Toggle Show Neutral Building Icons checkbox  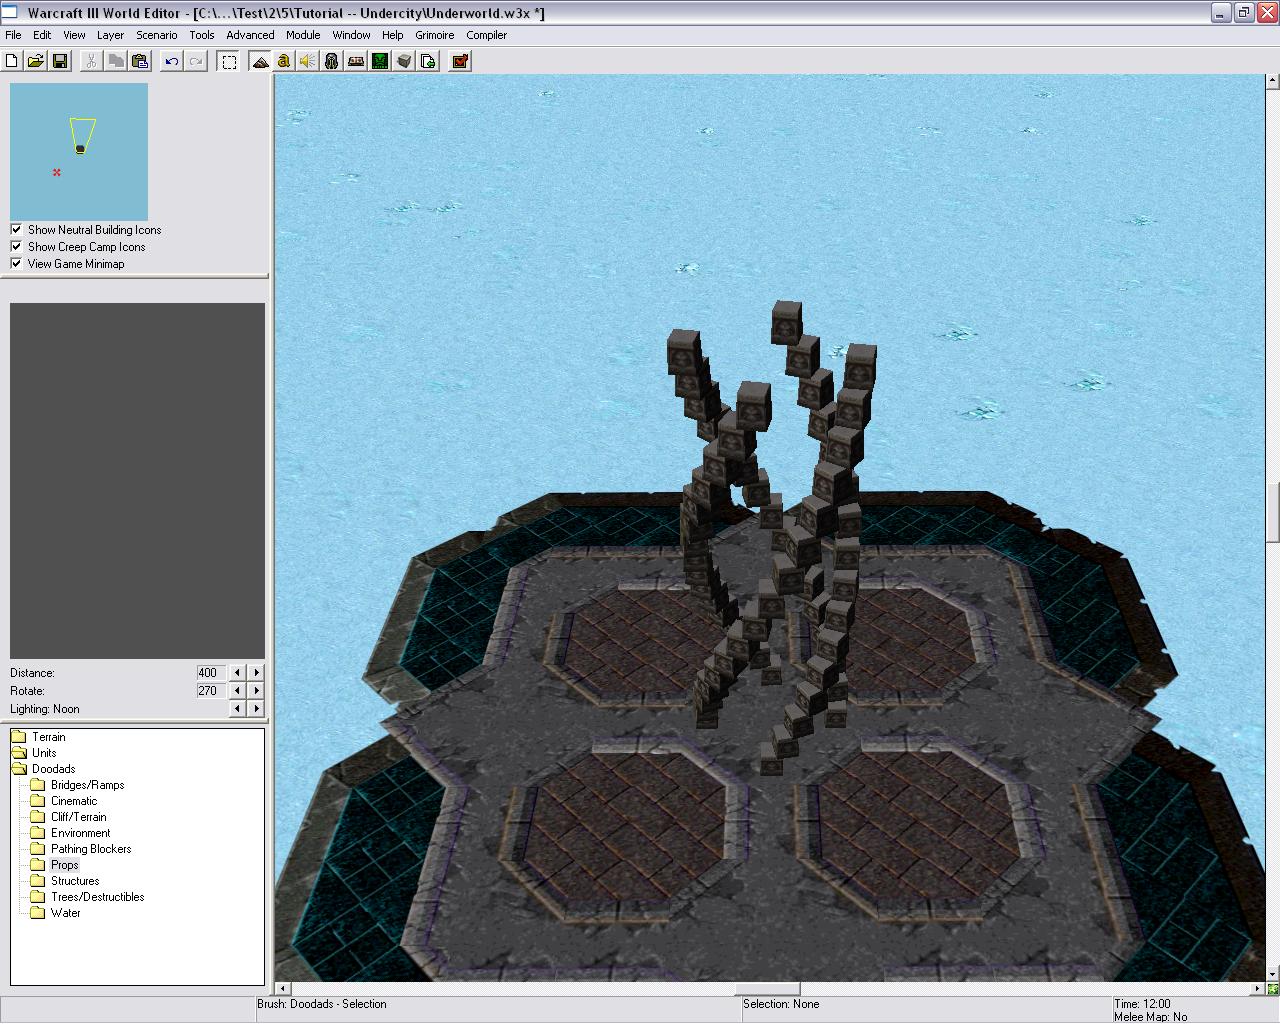pos(16,229)
